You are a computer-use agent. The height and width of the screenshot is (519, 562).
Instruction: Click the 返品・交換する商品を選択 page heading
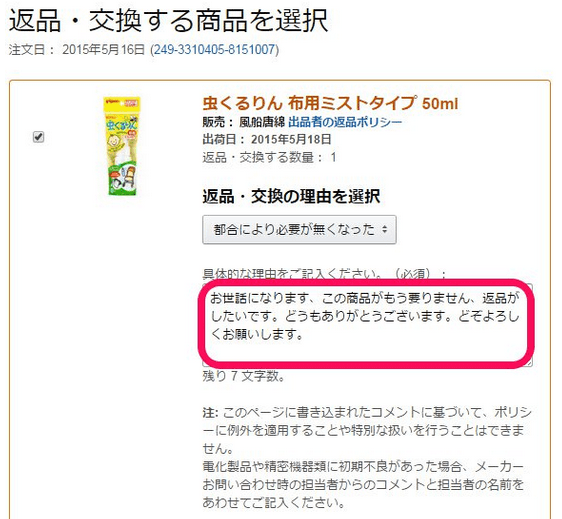pos(168,21)
